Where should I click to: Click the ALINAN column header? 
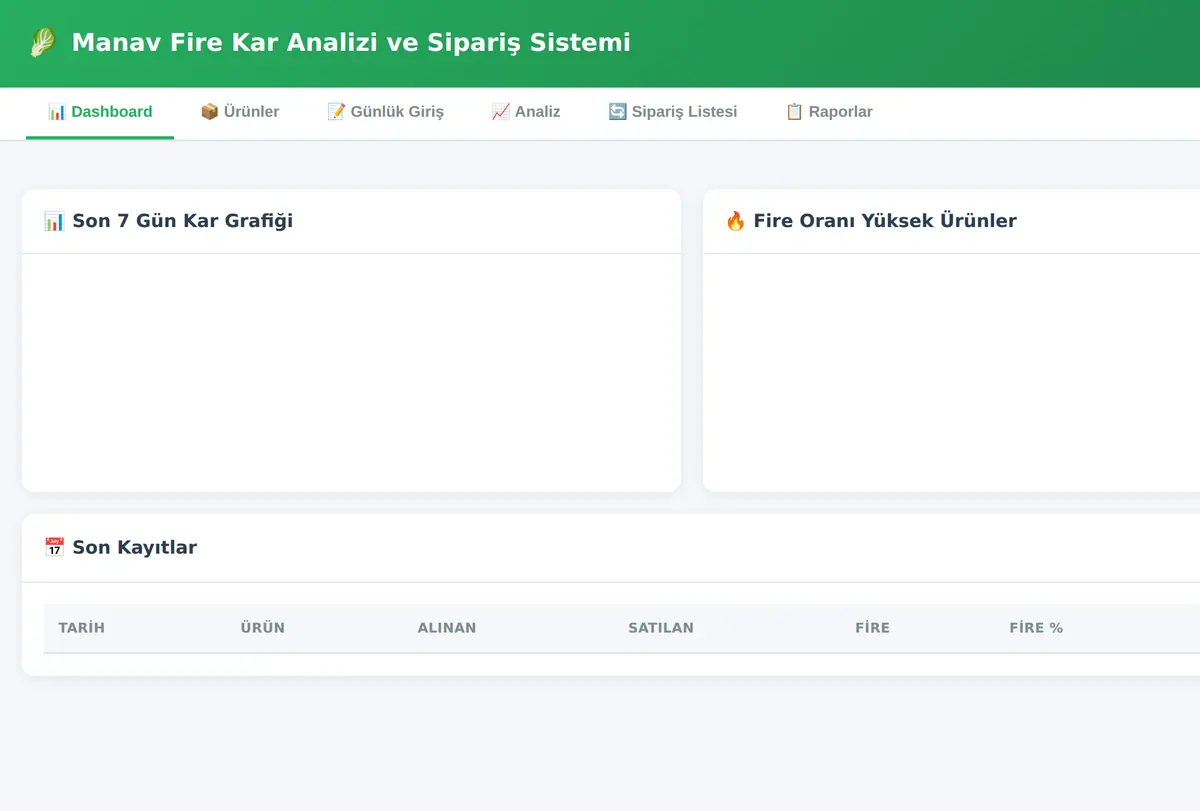447,628
